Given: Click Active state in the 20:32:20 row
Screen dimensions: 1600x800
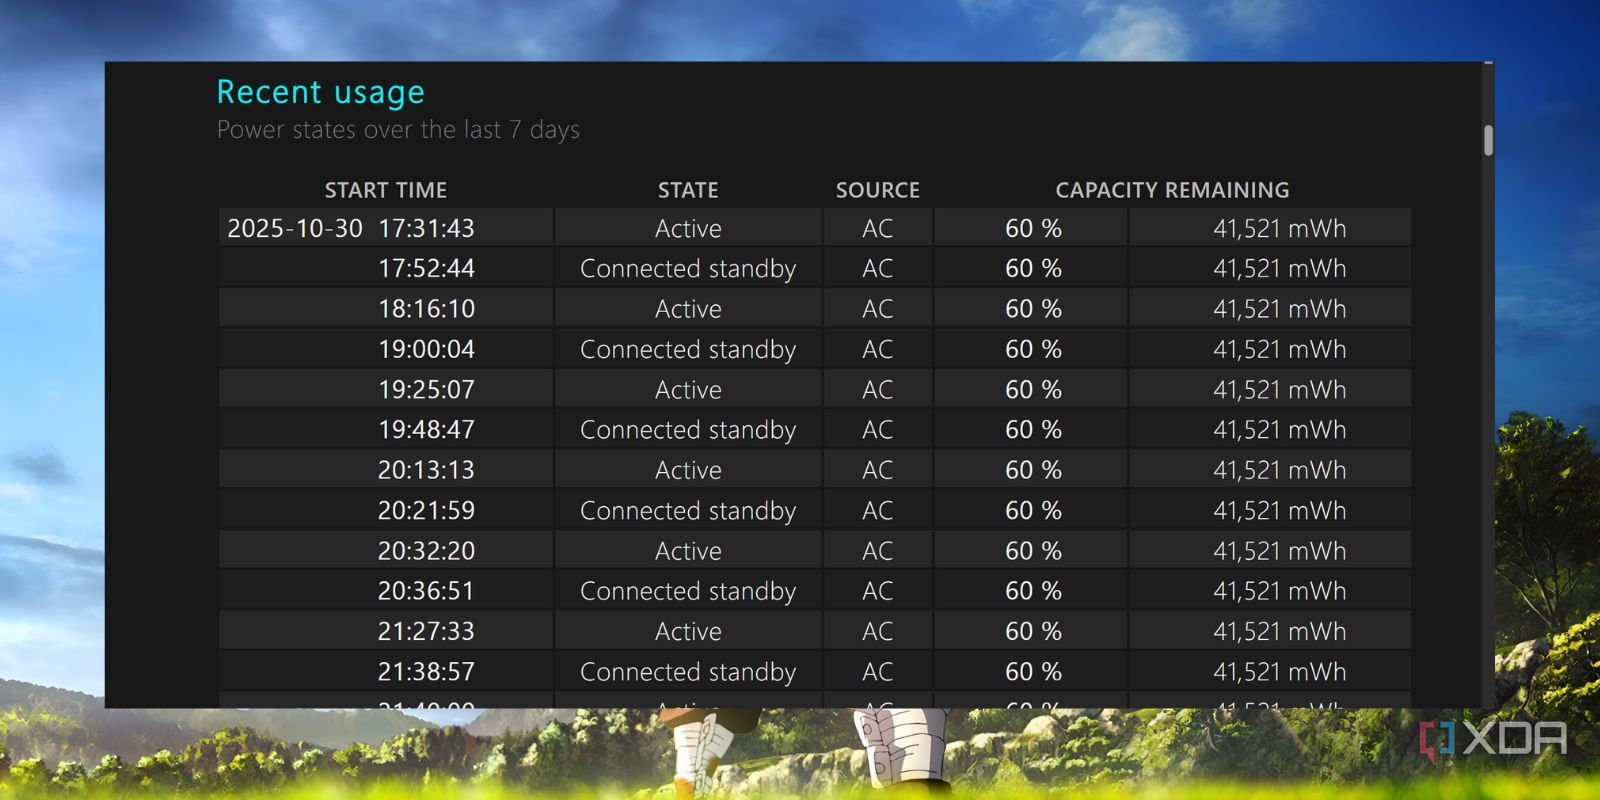Looking at the screenshot, I should (688, 550).
